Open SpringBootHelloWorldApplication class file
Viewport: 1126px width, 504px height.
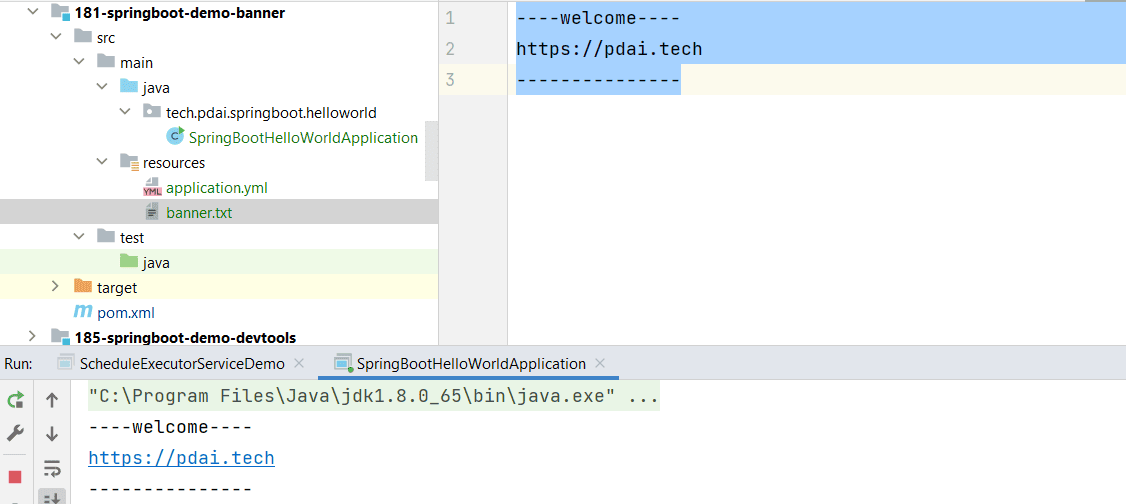click(x=302, y=138)
